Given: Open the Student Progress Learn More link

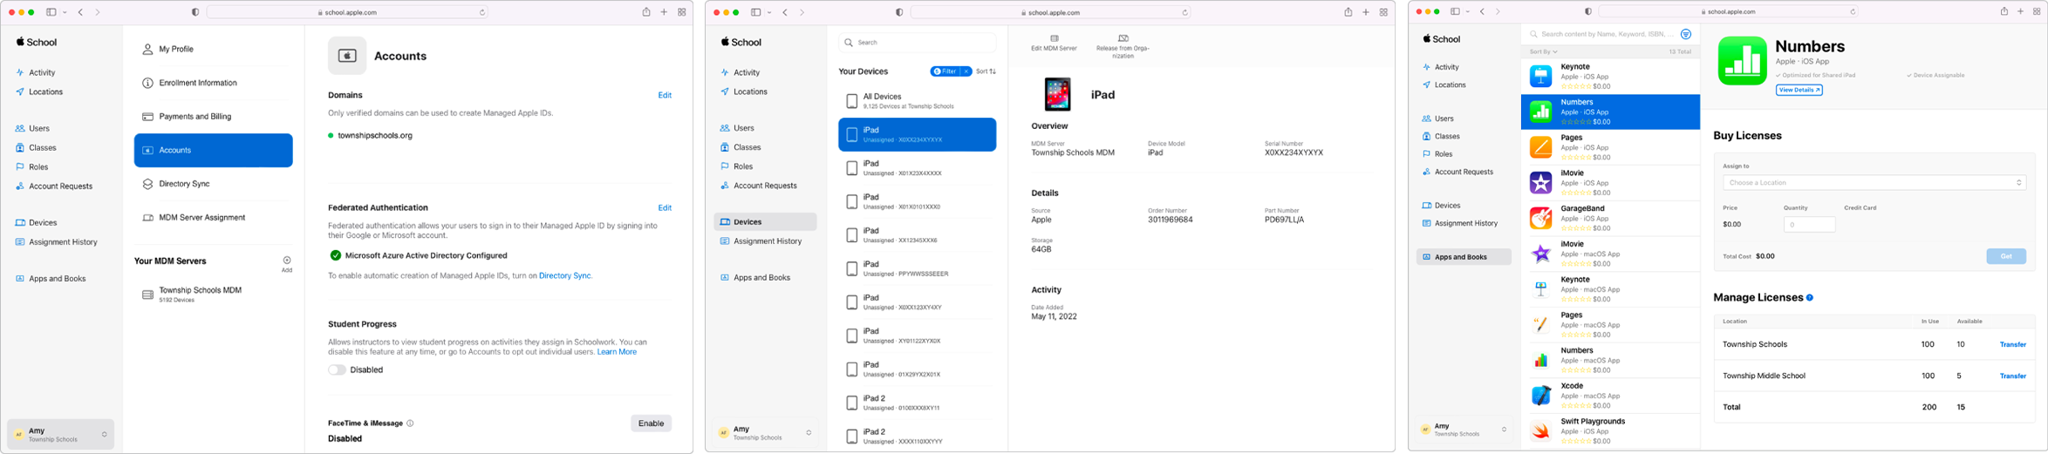Looking at the screenshot, I should [617, 352].
